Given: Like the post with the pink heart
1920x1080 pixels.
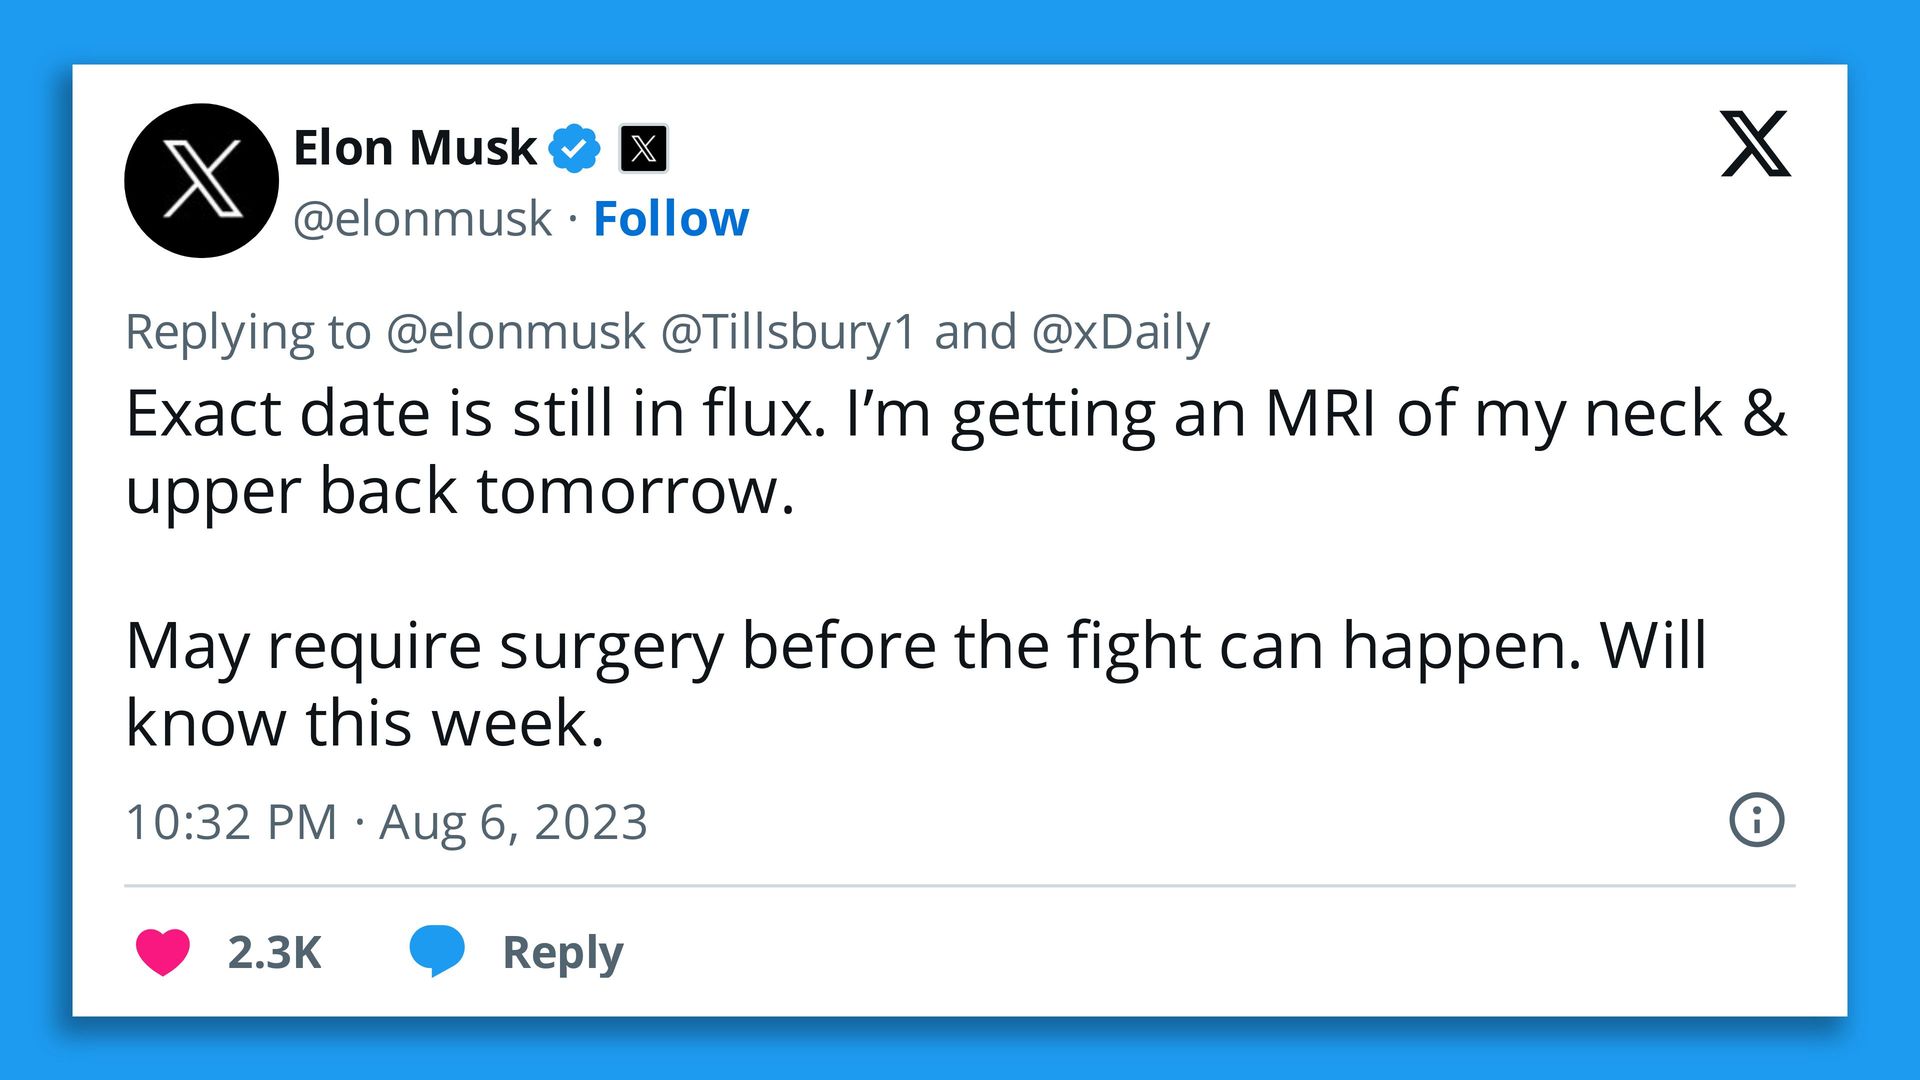Looking at the screenshot, I should pos(163,951).
